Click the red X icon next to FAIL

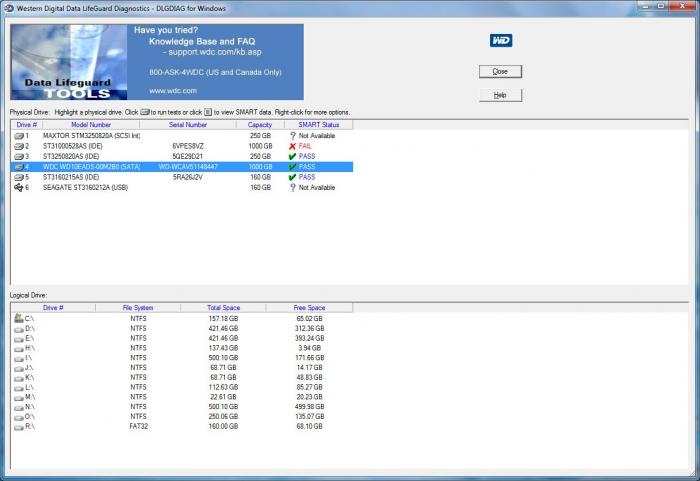pyautogui.click(x=292, y=146)
